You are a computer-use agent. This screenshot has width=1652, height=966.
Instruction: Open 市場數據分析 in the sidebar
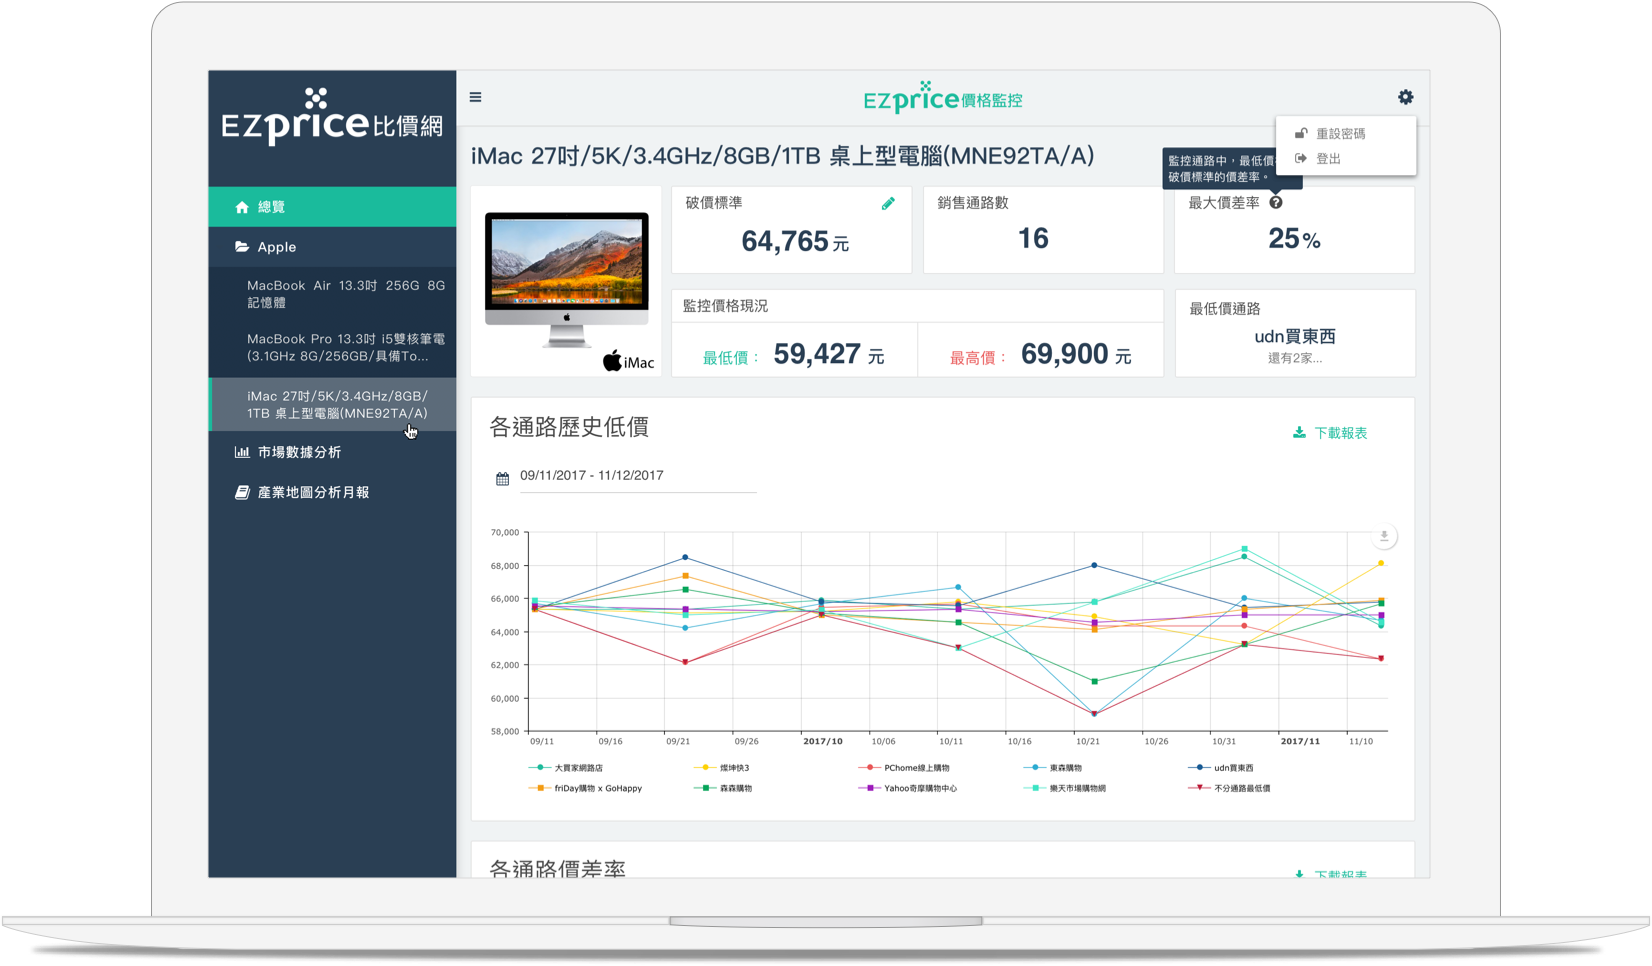click(332, 452)
